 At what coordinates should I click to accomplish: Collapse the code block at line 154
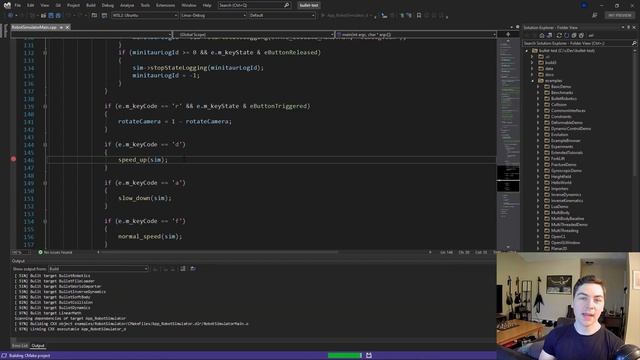tap(45, 221)
